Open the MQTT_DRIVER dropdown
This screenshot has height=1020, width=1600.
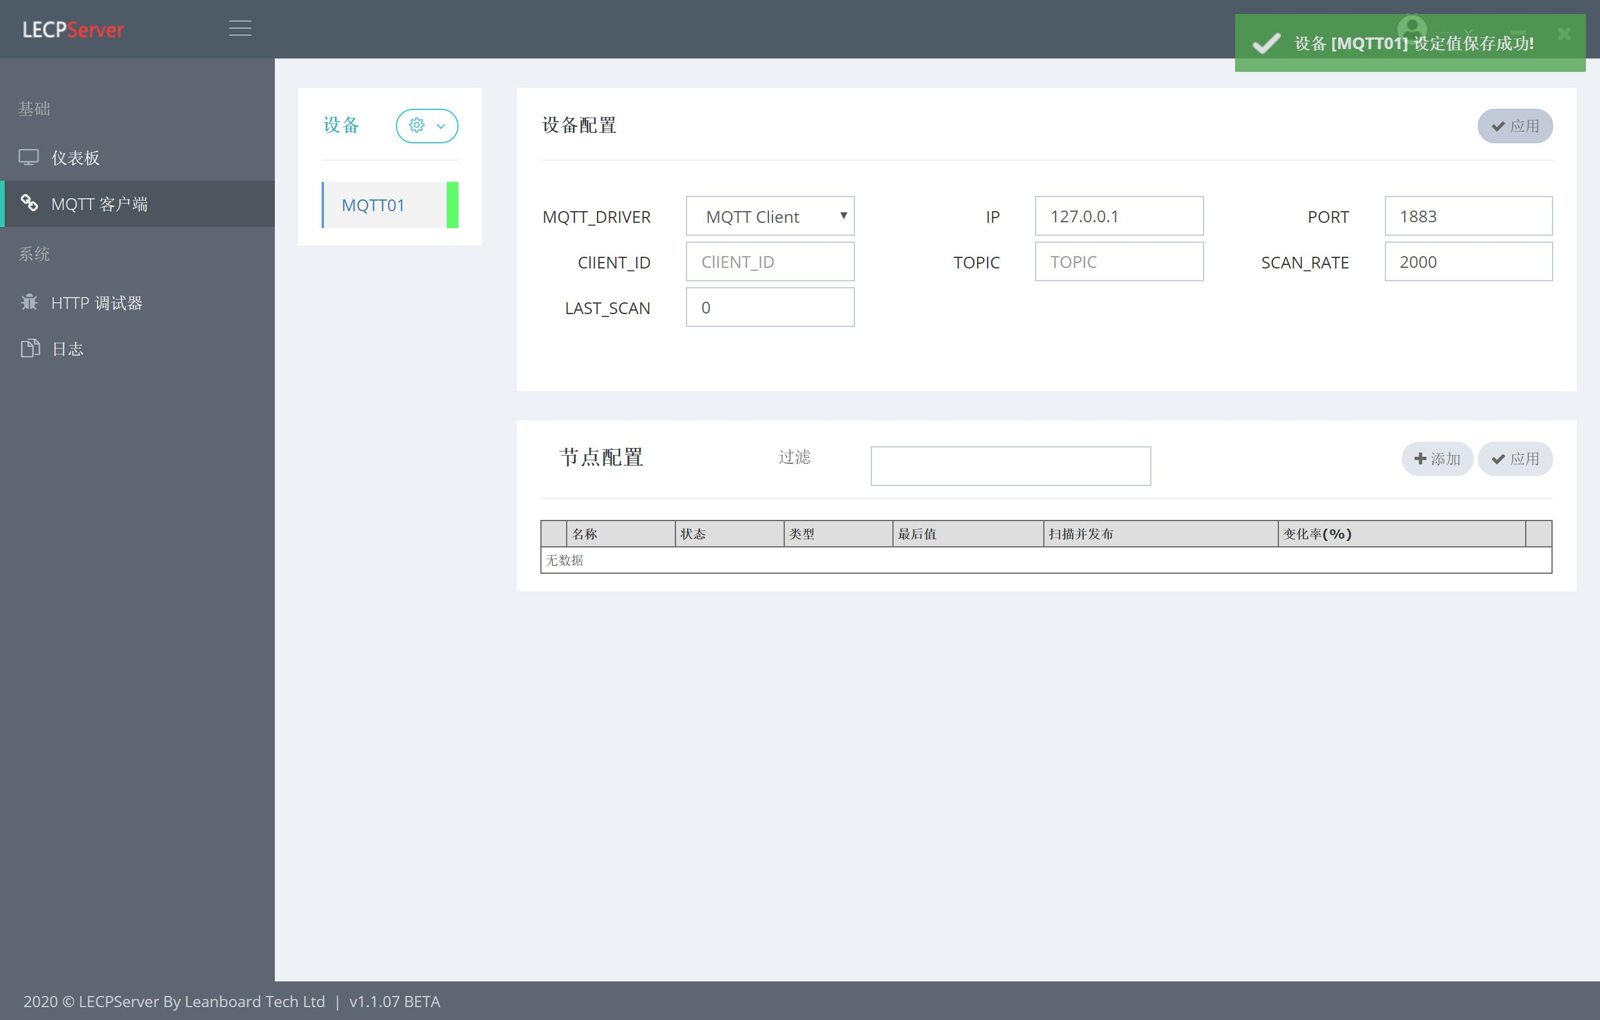[770, 216]
